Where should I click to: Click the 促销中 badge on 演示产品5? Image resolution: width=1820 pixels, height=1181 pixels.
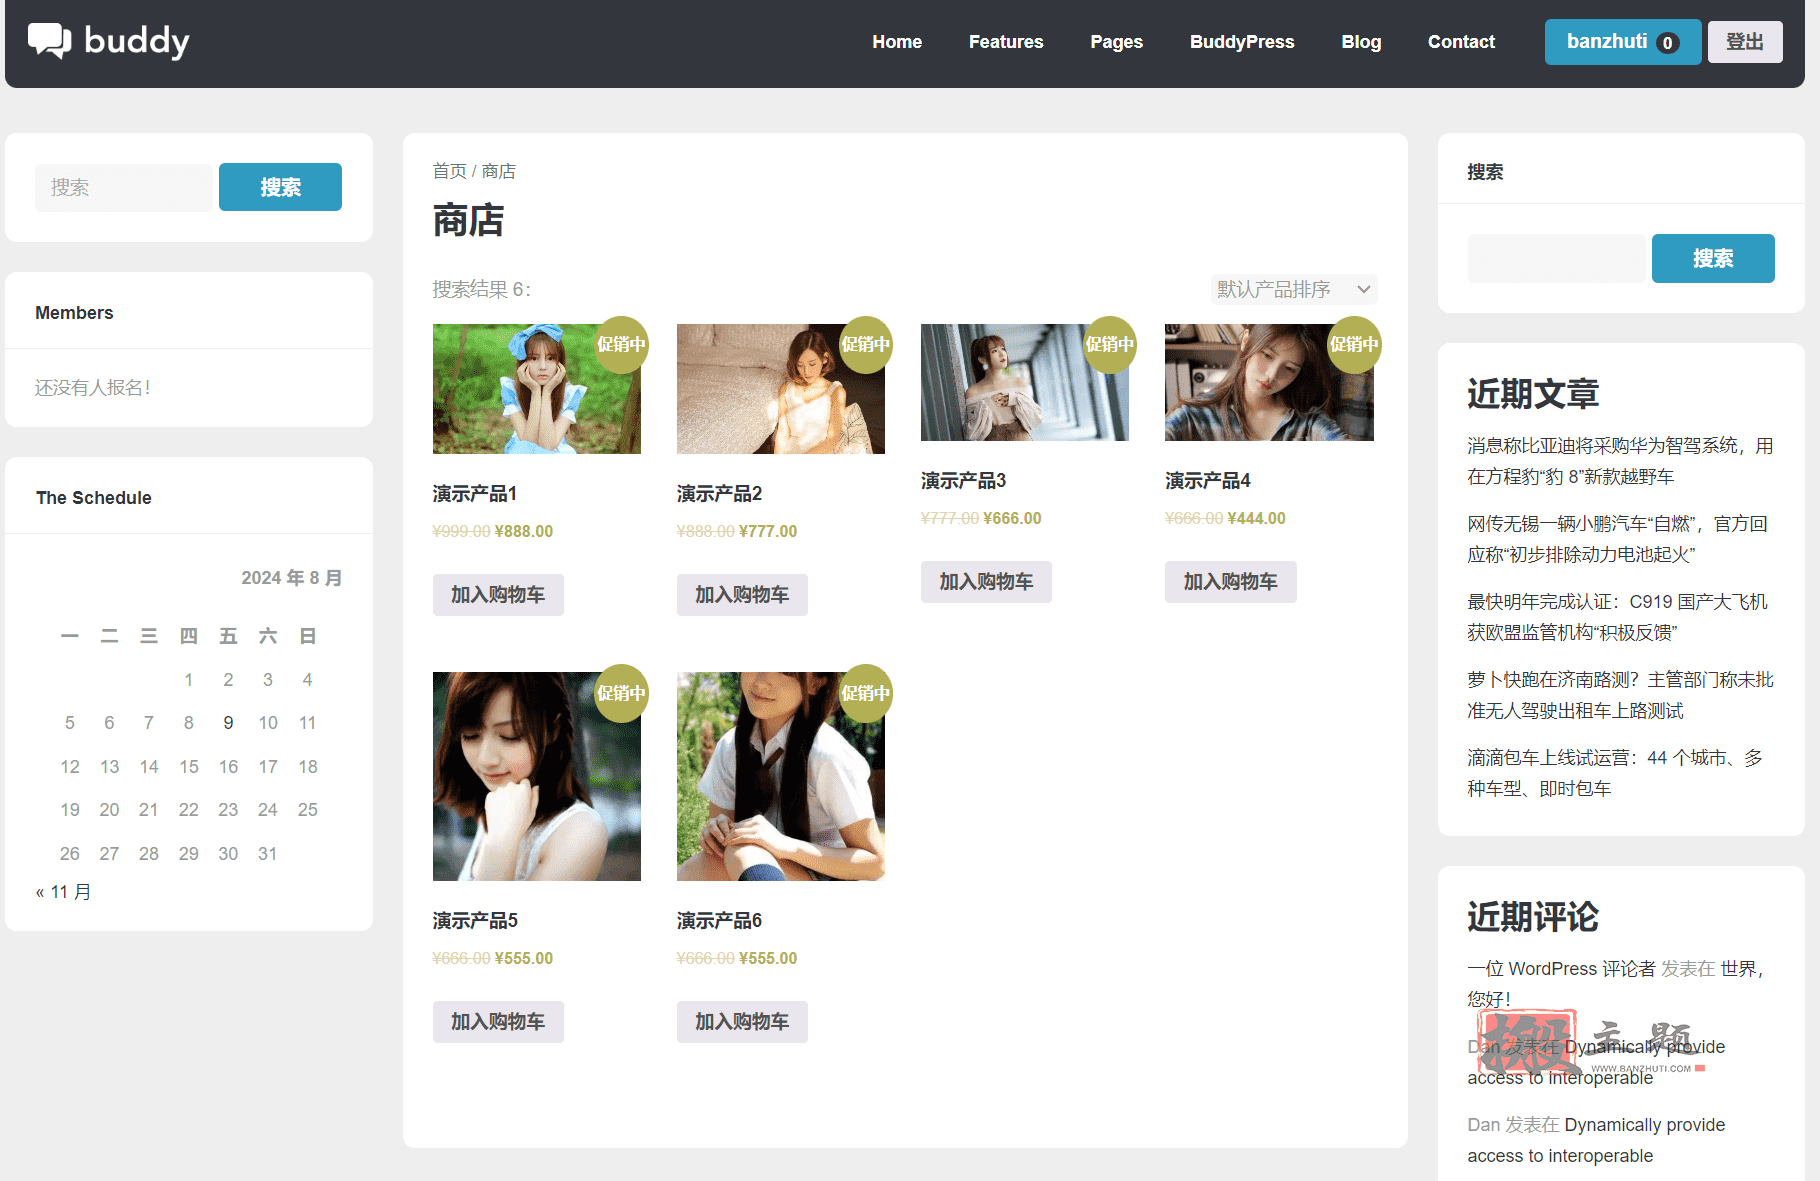[x=621, y=693]
